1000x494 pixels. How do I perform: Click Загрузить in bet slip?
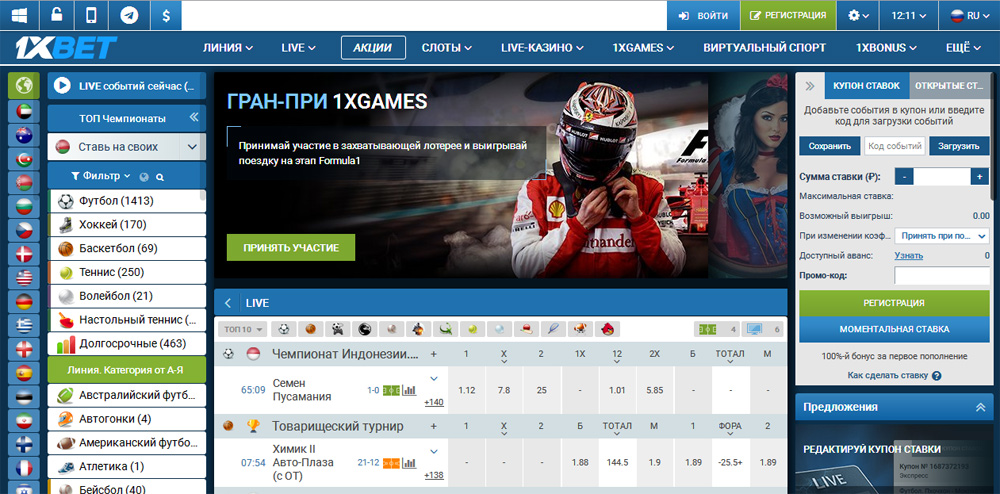click(959, 146)
